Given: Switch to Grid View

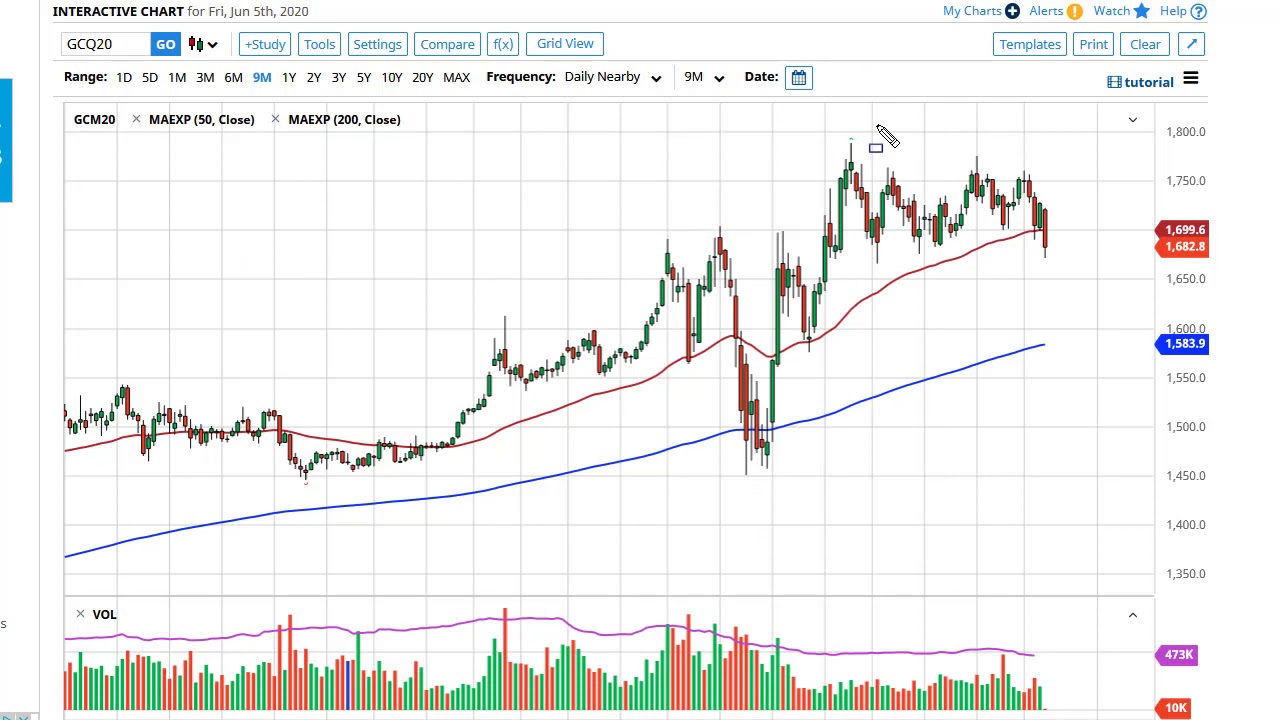Looking at the screenshot, I should [565, 44].
